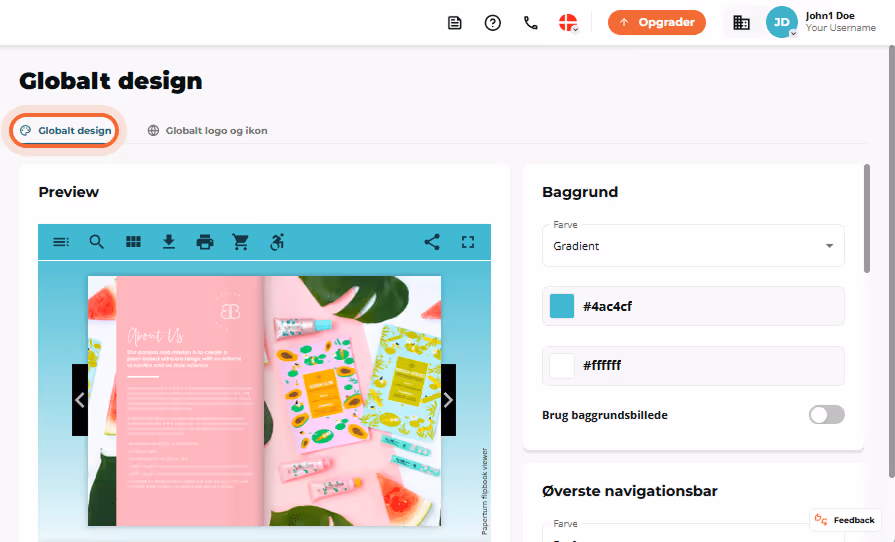Edit the #ffffff hex color field
The width and height of the screenshot is (895, 542).
pos(693,366)
